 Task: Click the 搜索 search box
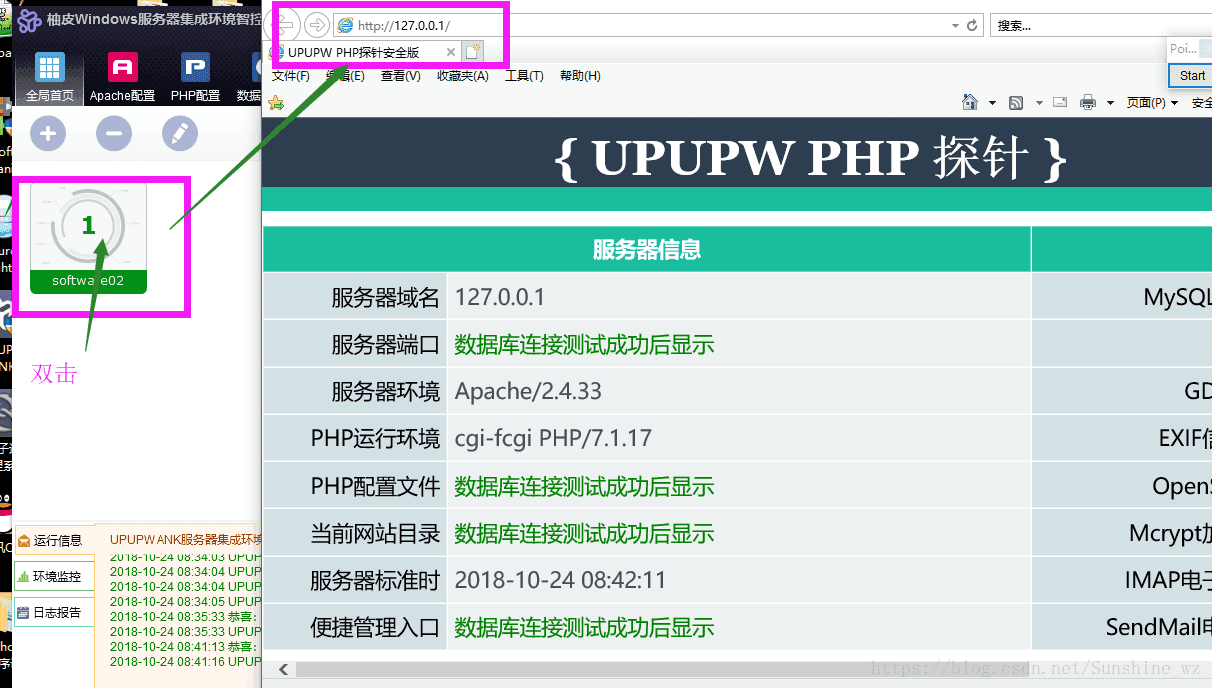point(1100,26)
